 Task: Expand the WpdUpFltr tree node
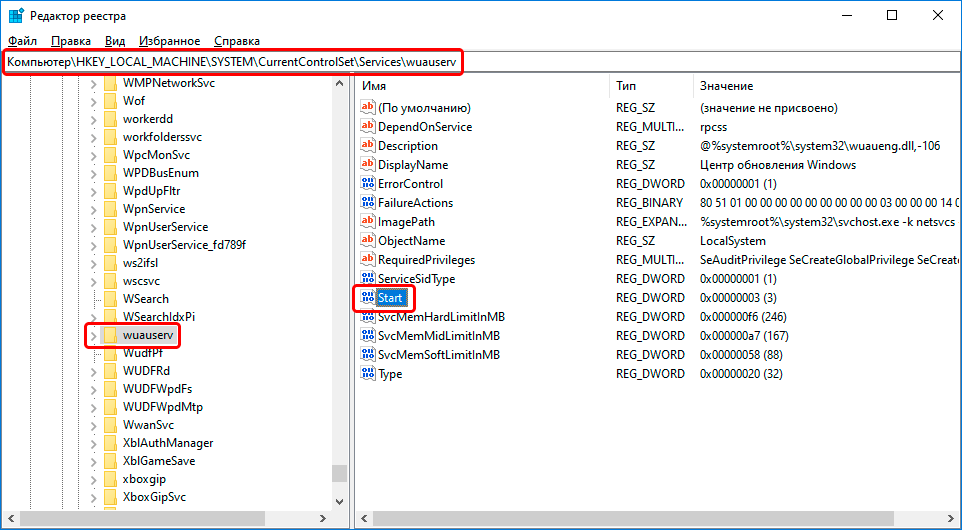[x=93, y=191]
